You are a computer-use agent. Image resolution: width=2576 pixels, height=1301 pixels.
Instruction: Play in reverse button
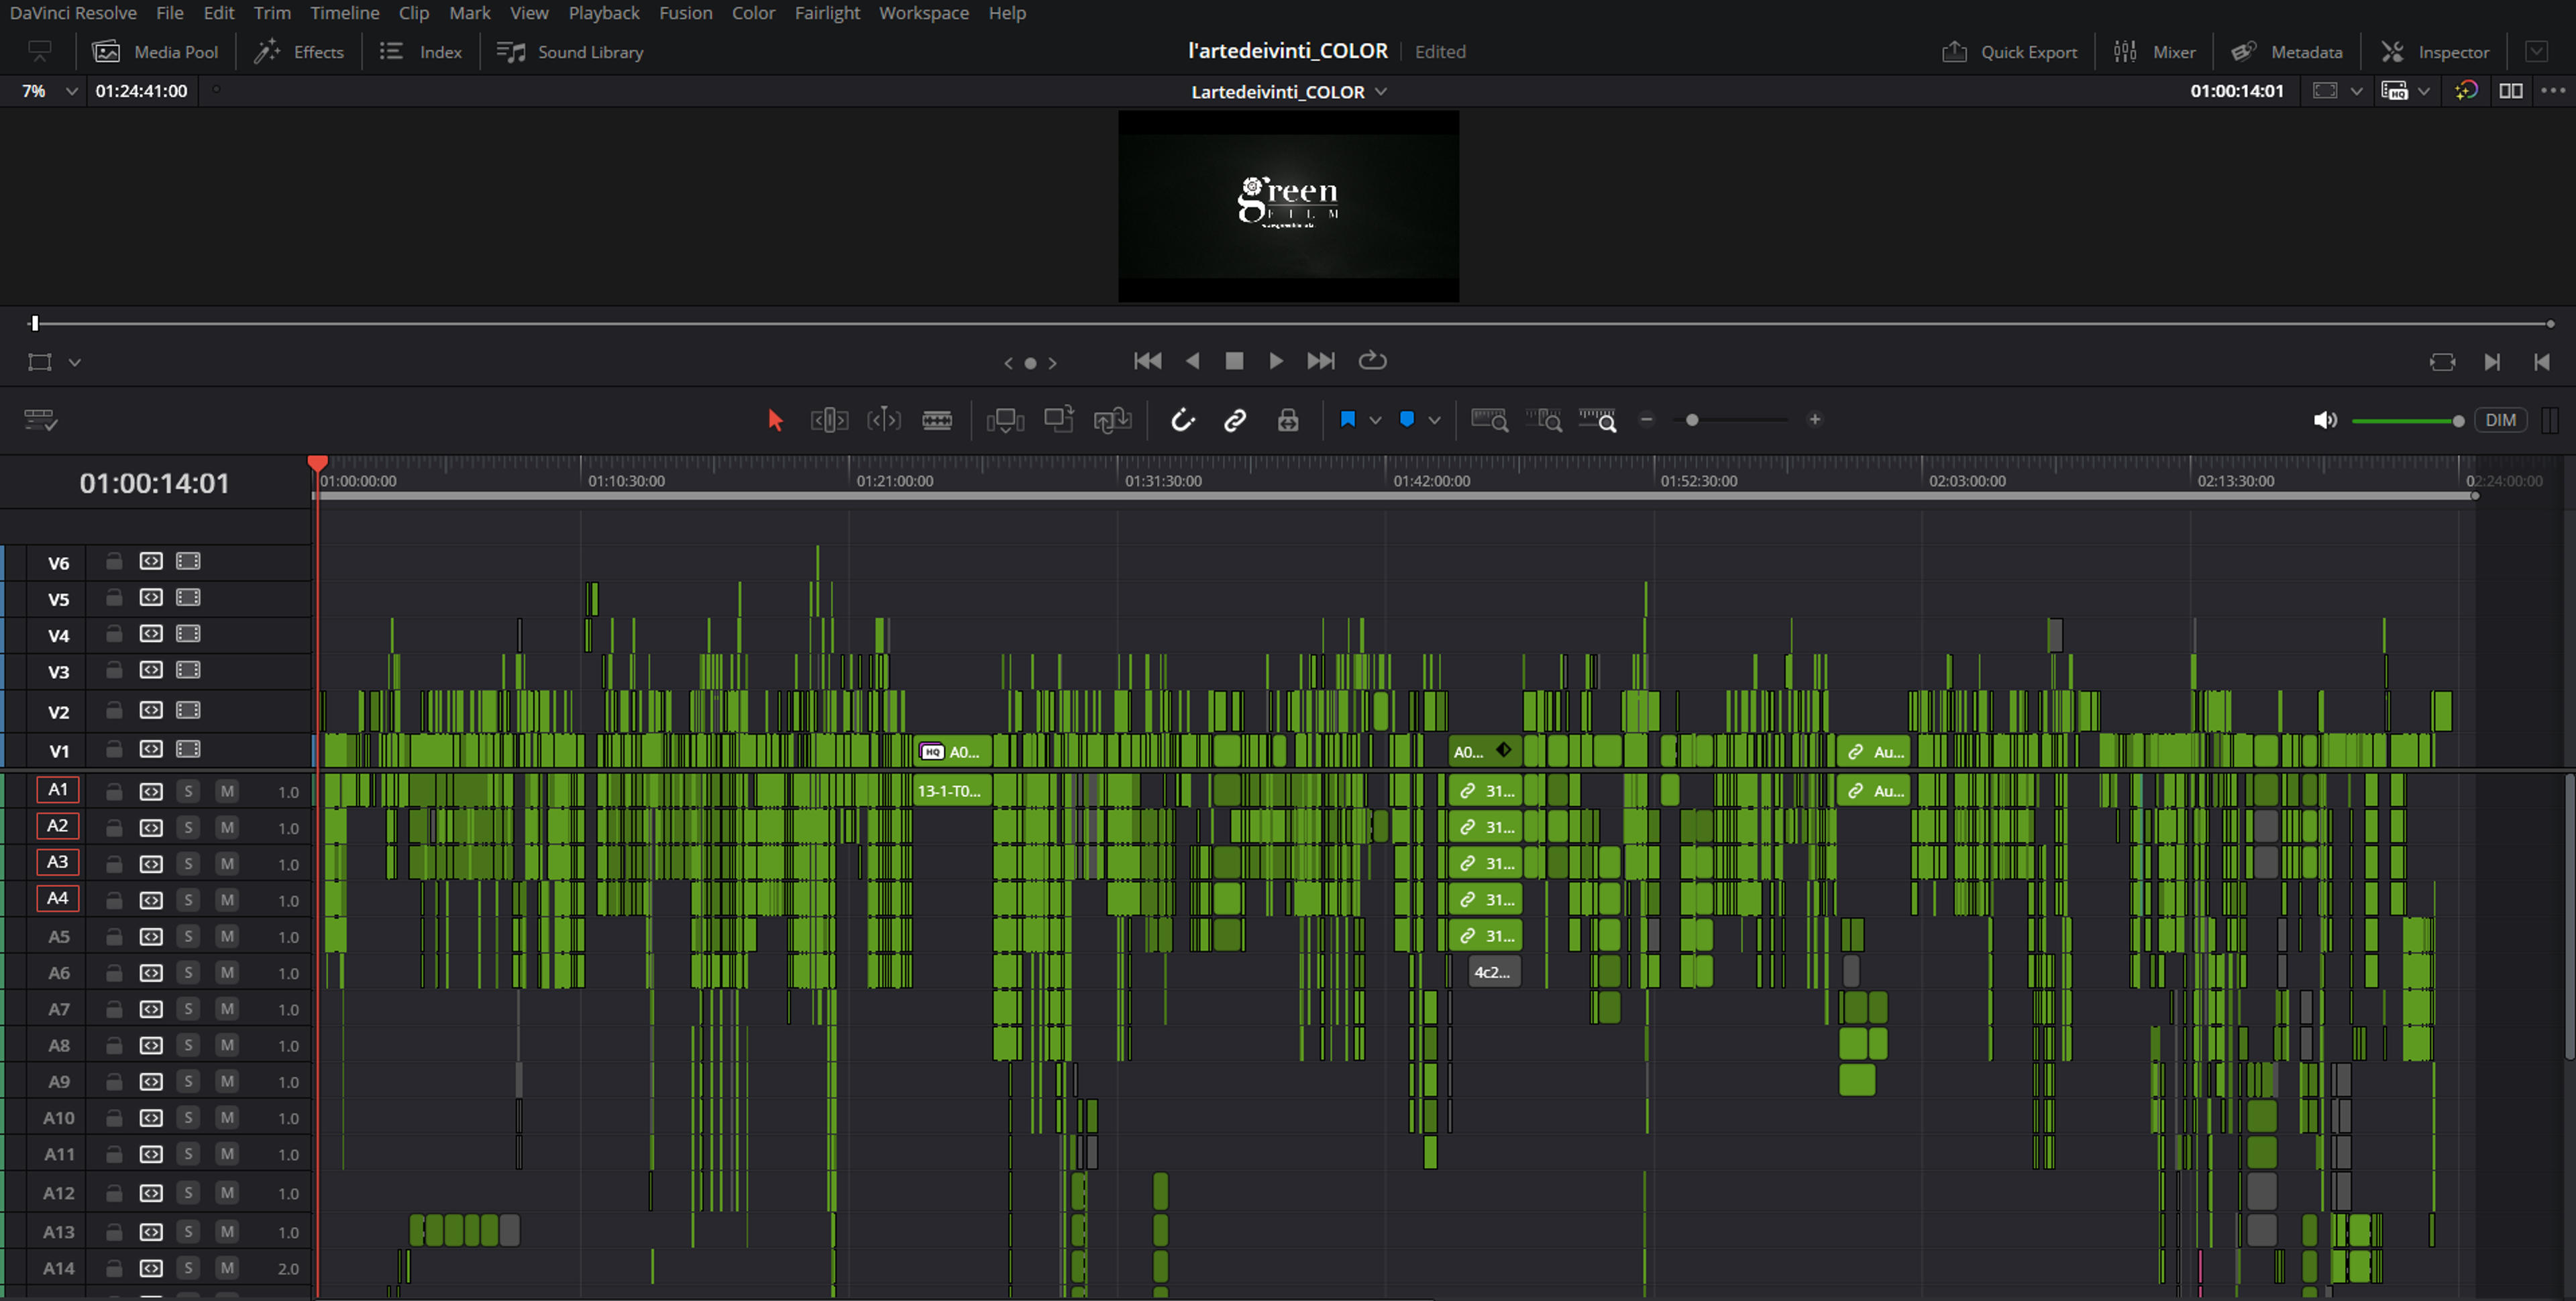click(1192, 361)
